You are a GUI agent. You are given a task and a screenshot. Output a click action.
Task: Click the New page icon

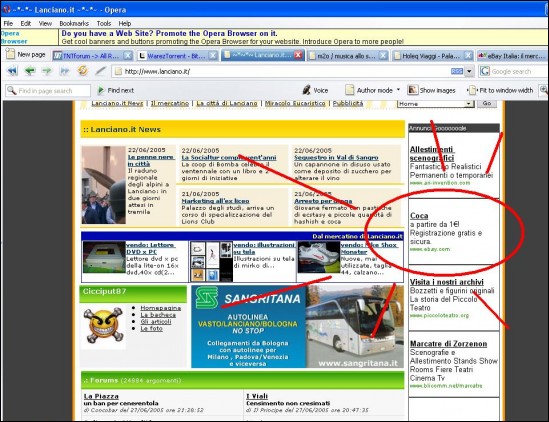point(11,54)
